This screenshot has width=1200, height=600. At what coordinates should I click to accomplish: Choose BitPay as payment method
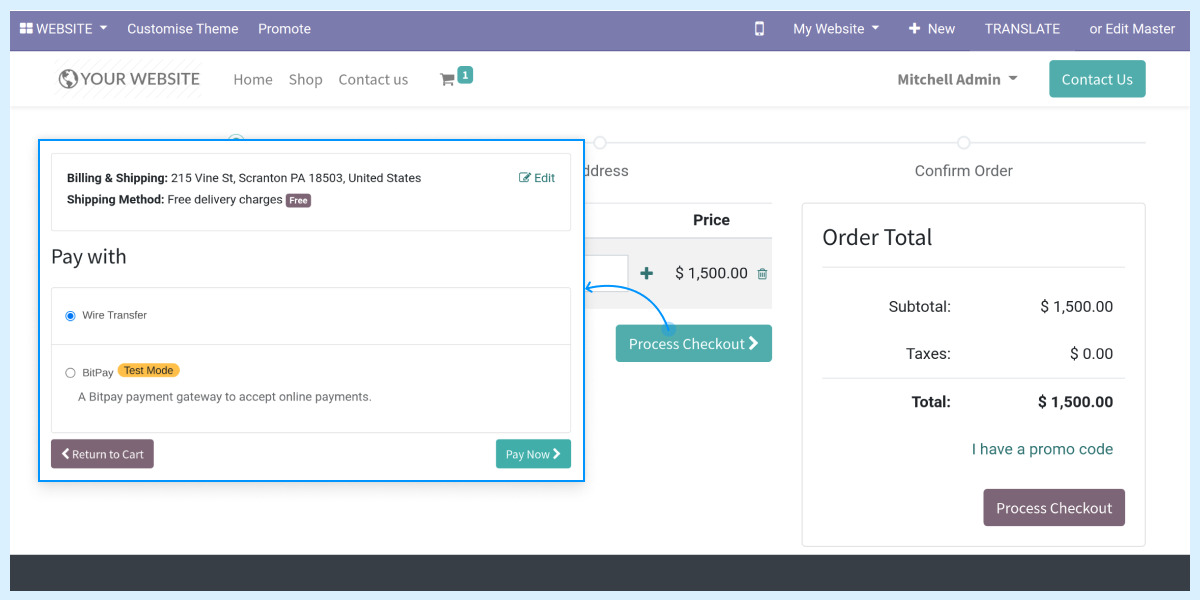tap(70, 370)
